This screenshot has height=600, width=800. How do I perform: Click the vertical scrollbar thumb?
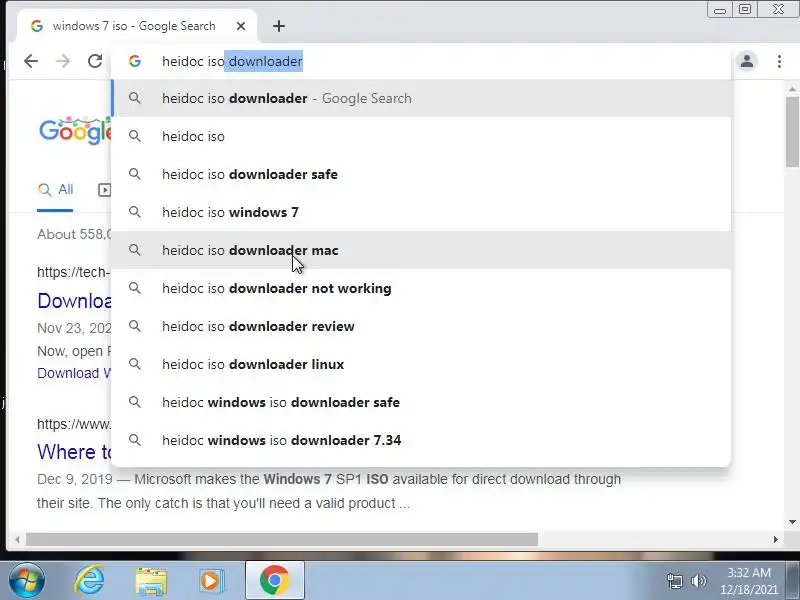pos(792,132)
